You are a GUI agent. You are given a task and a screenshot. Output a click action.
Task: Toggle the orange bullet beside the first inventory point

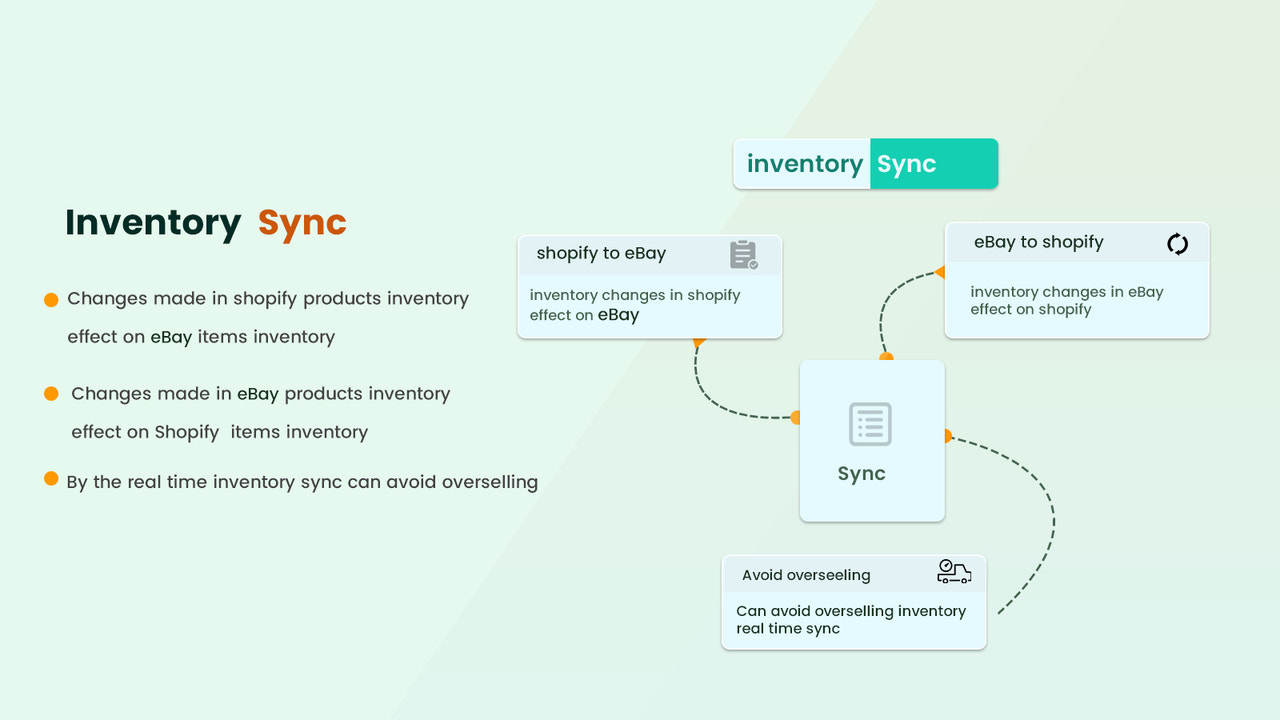pos(50,298)
